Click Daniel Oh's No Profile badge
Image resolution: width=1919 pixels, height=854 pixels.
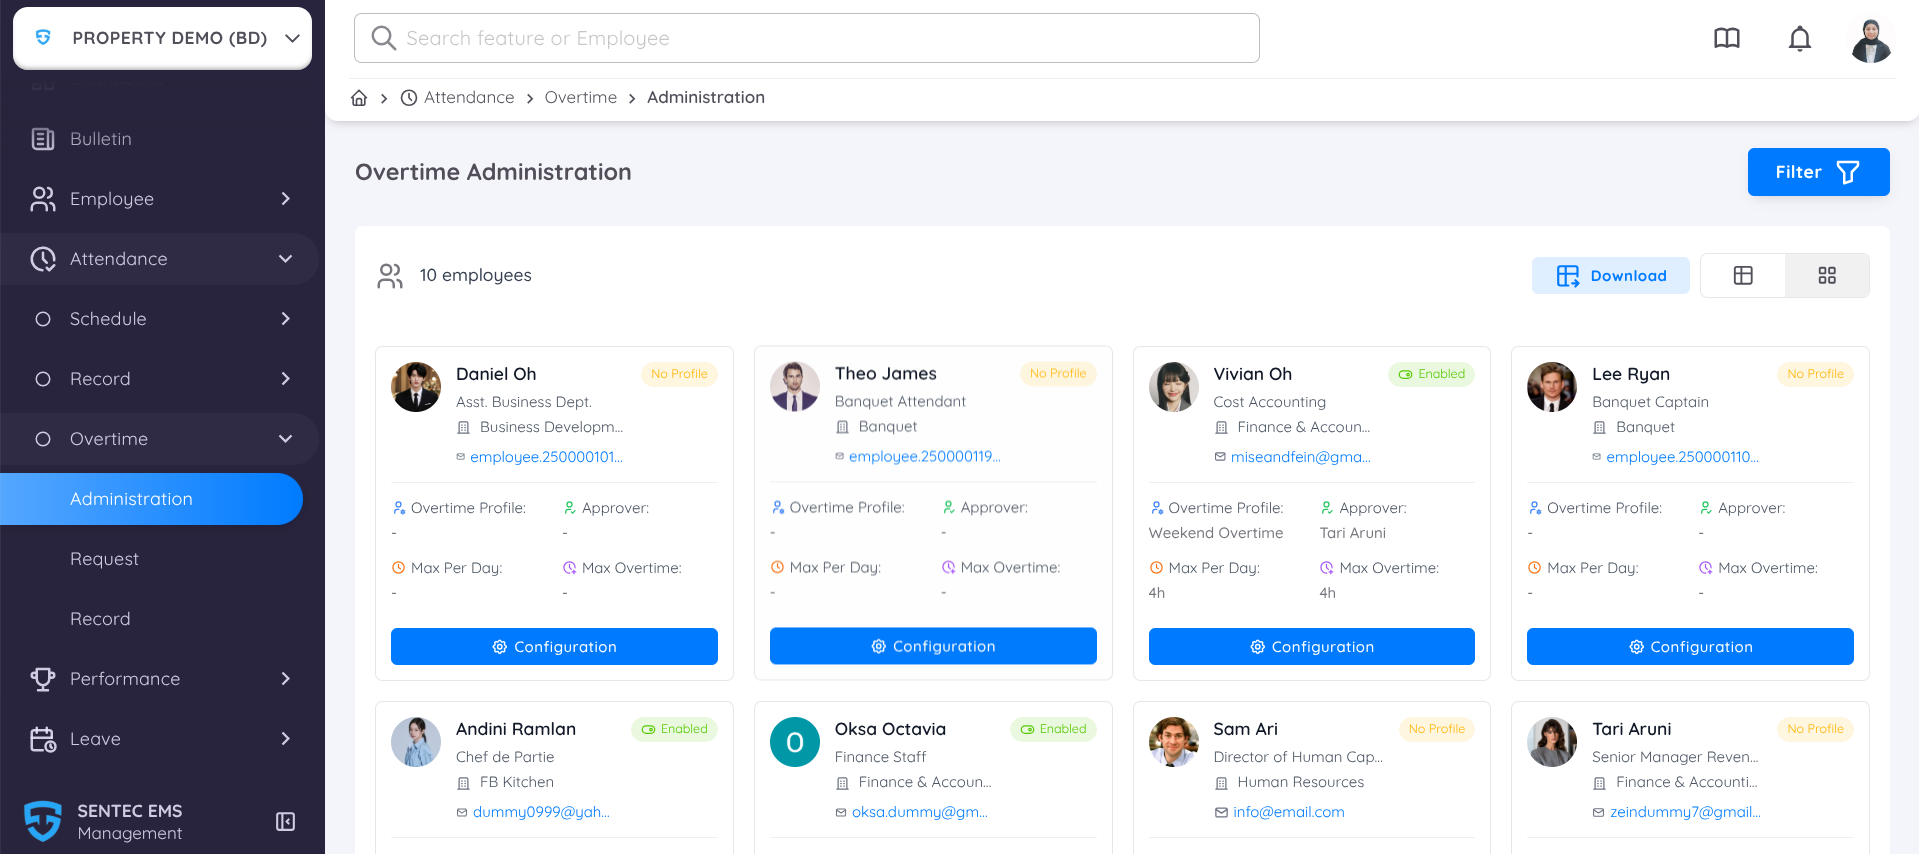click(x=679, y=374)
